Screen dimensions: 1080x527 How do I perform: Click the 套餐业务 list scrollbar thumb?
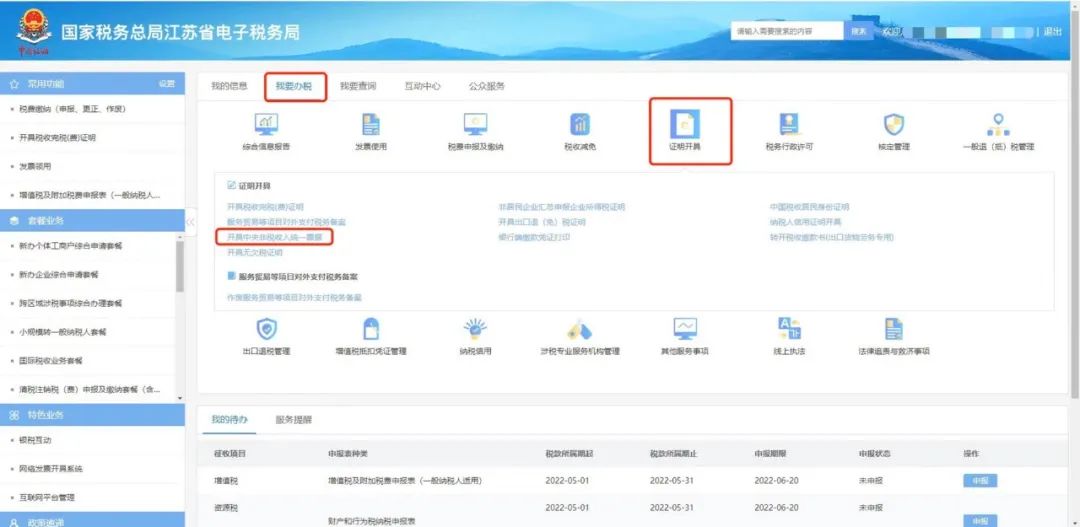tap(180, 266)
